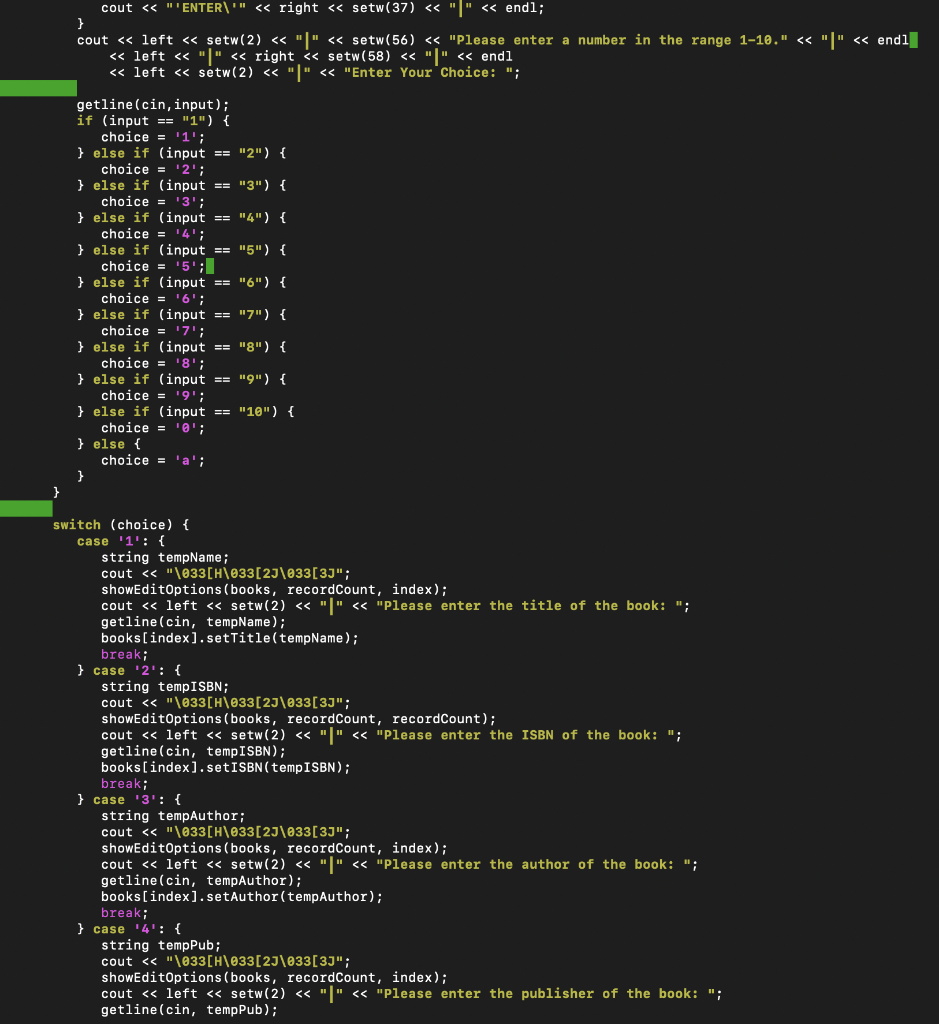Select the case '1' label

[x=100, y=540]
